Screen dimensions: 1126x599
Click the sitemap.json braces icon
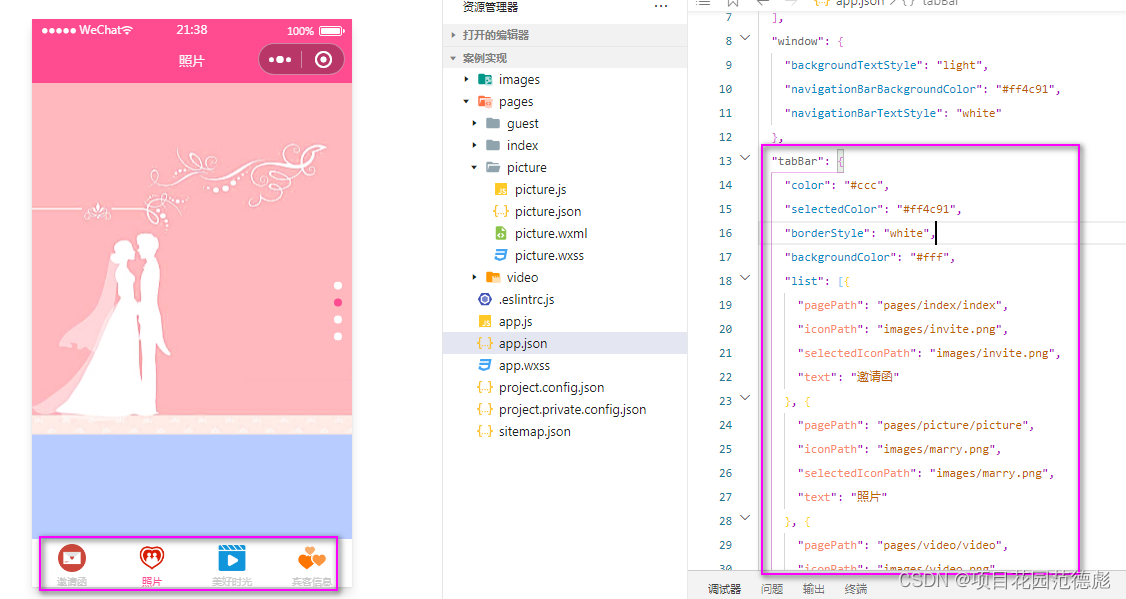[x=485, y=431]
